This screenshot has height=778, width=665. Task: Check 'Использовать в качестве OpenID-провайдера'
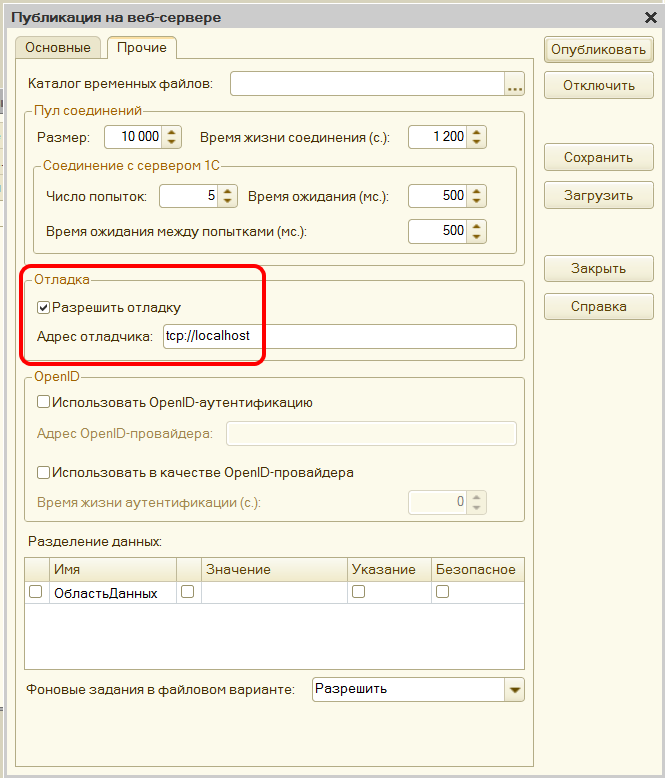pos(43,472)
